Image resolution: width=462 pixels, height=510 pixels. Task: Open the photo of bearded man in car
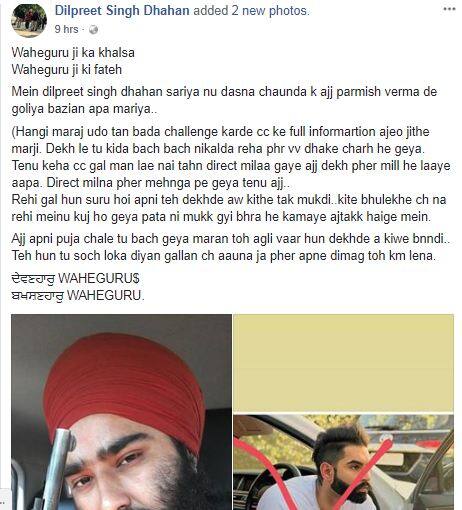[343, 462]
